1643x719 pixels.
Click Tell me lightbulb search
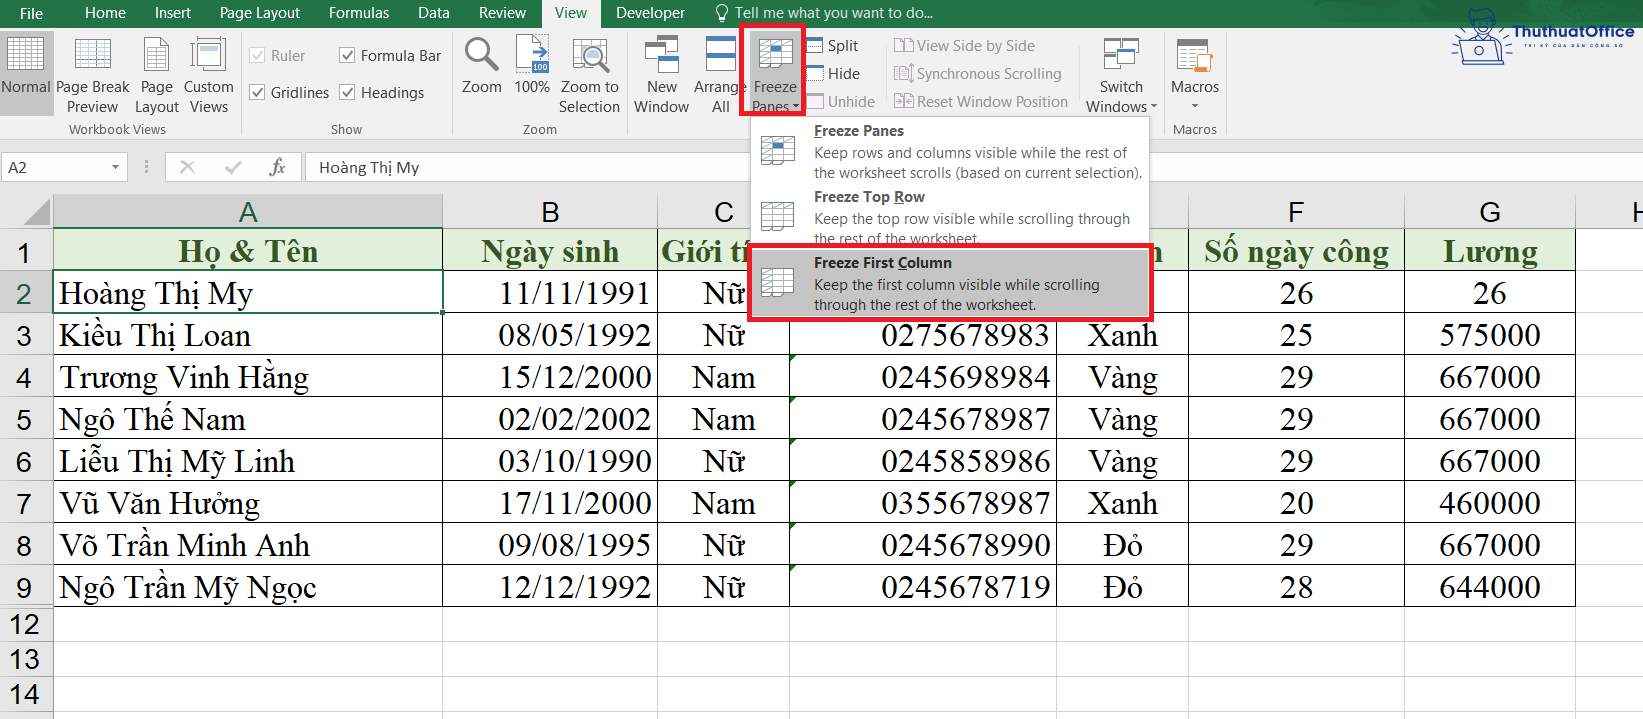(x=722, y=13)
